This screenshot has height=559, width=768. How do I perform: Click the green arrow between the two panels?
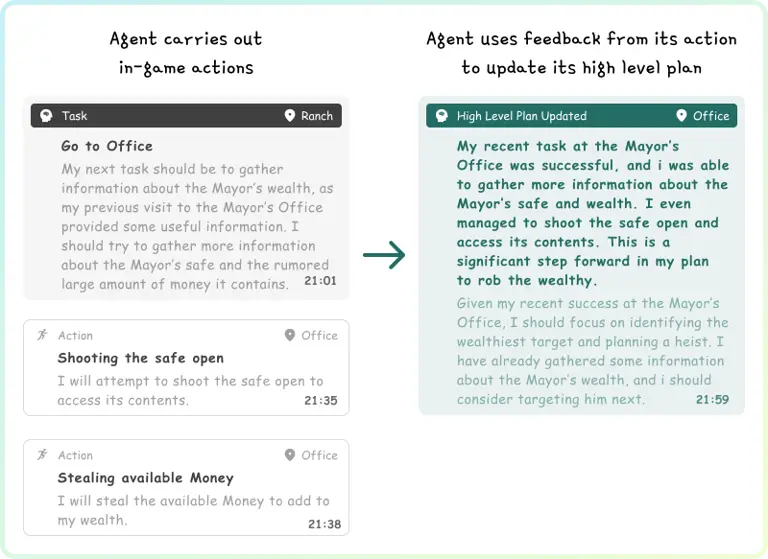click(x=384, y=257)
